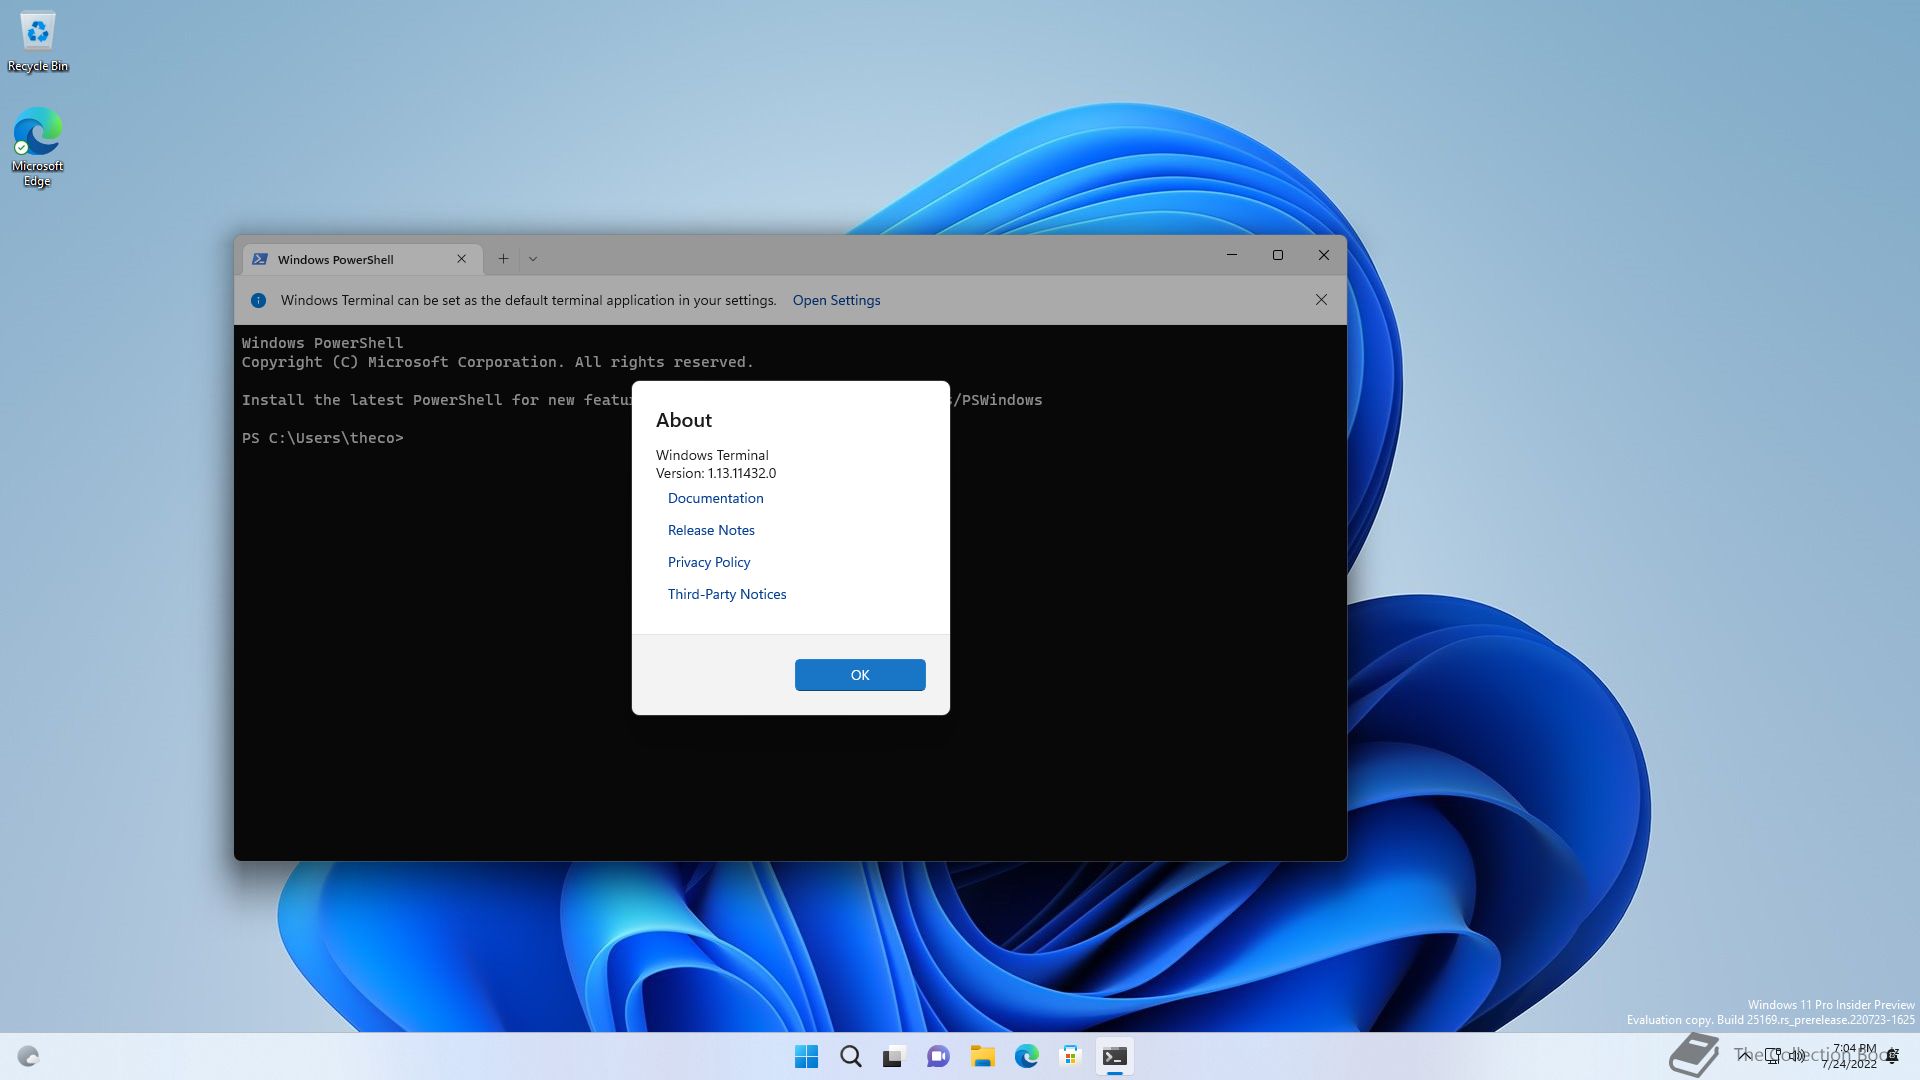This screenshot has width=1920, height=1080.
Task: Open File Explorer from the taskbar
Action: (x=982, y=1056)
